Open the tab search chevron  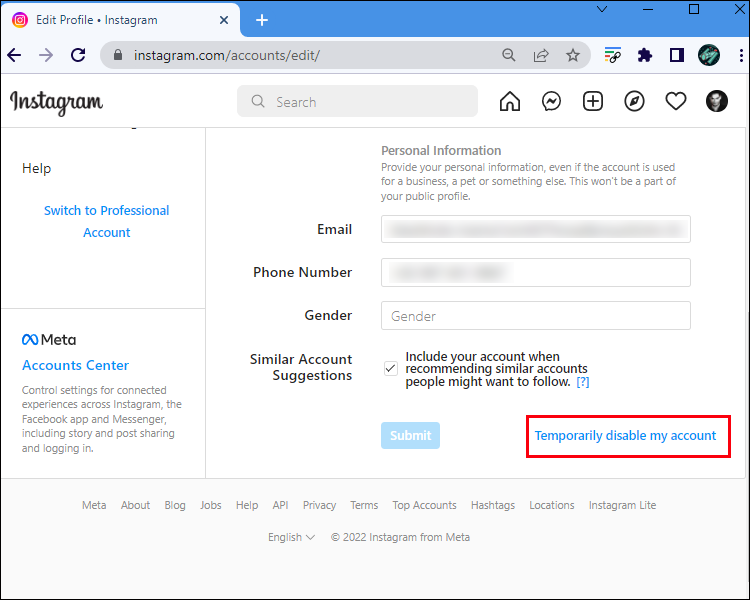pyautogui.click(x=602, y=9)
